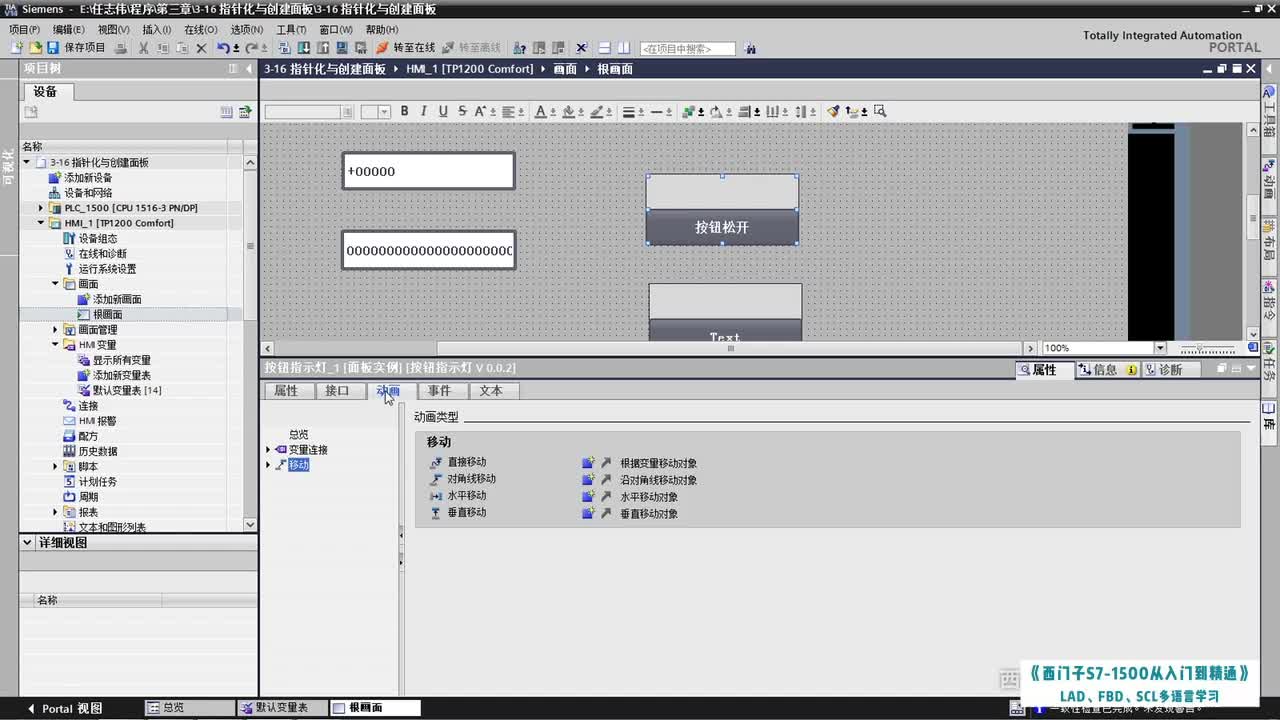This screenshot has height=720, width=1280.
Task: Expand 变量连接 in animation tree
Action: [268, 450]
